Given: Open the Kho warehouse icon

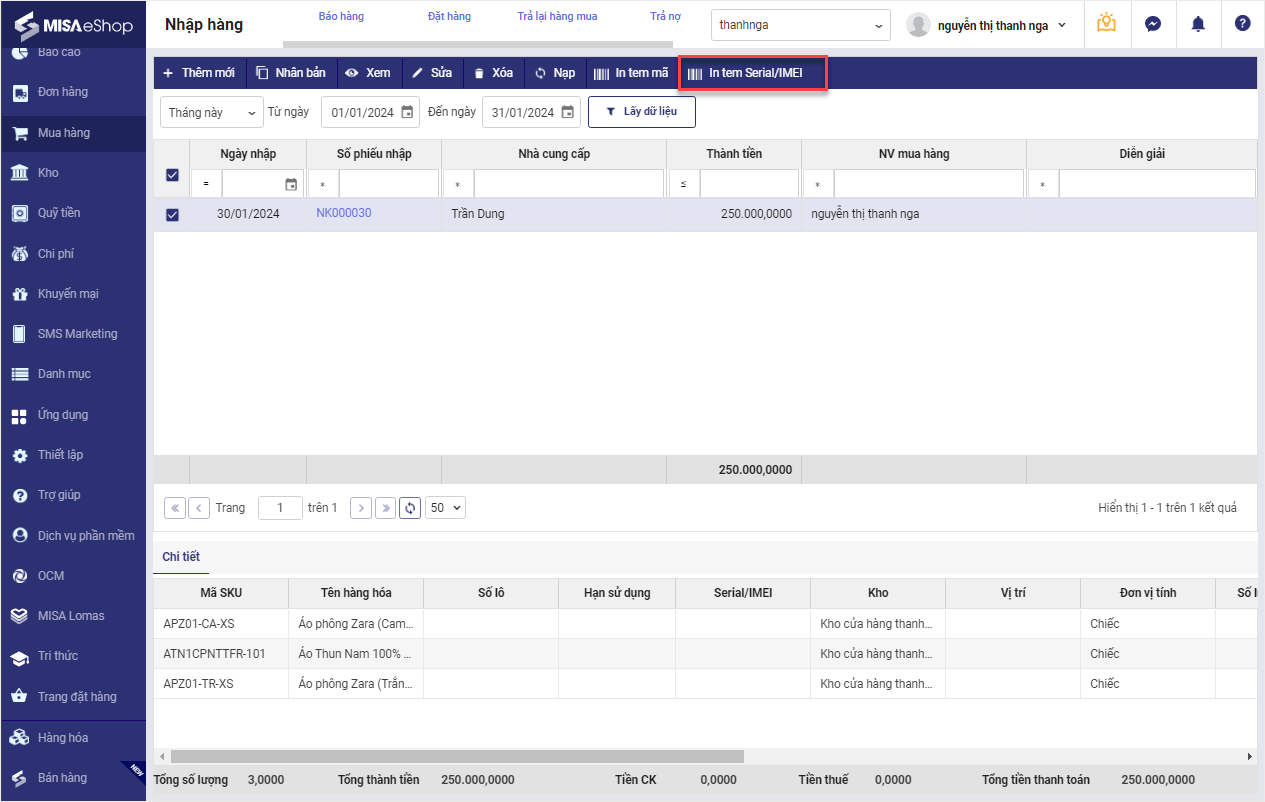Looking at the screenshot, I should (x=20, y=173).
